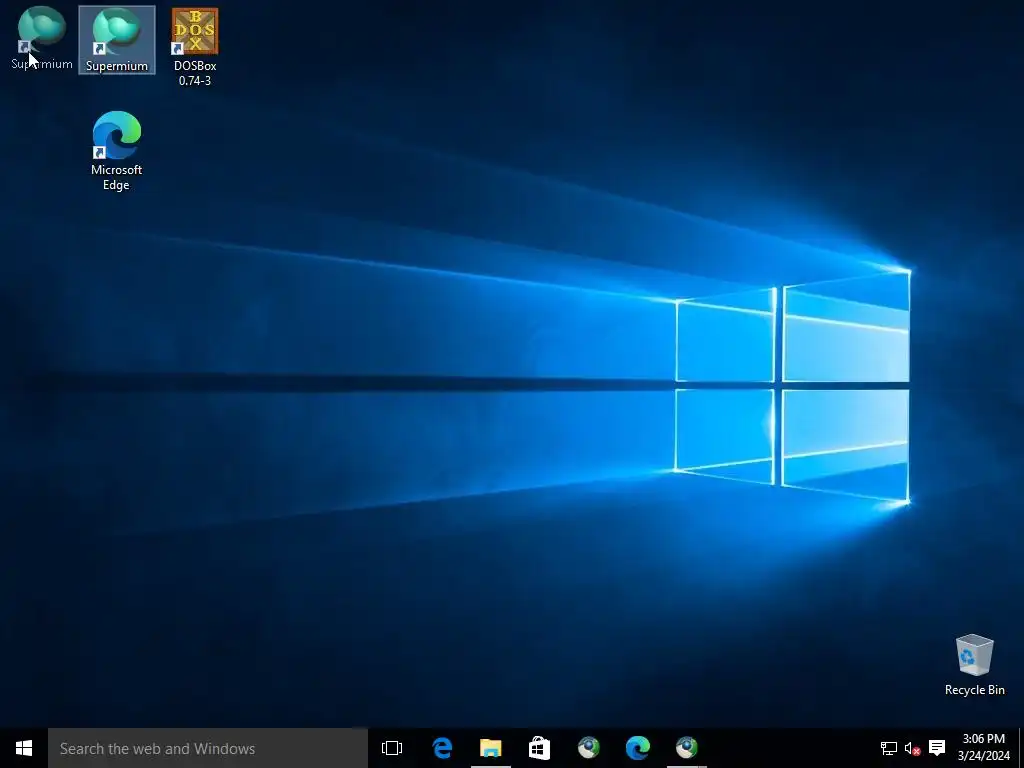The height and width of the screenshot is (768, 1024).
Task: Open the Windows Start menu
Action: point(24,748)
